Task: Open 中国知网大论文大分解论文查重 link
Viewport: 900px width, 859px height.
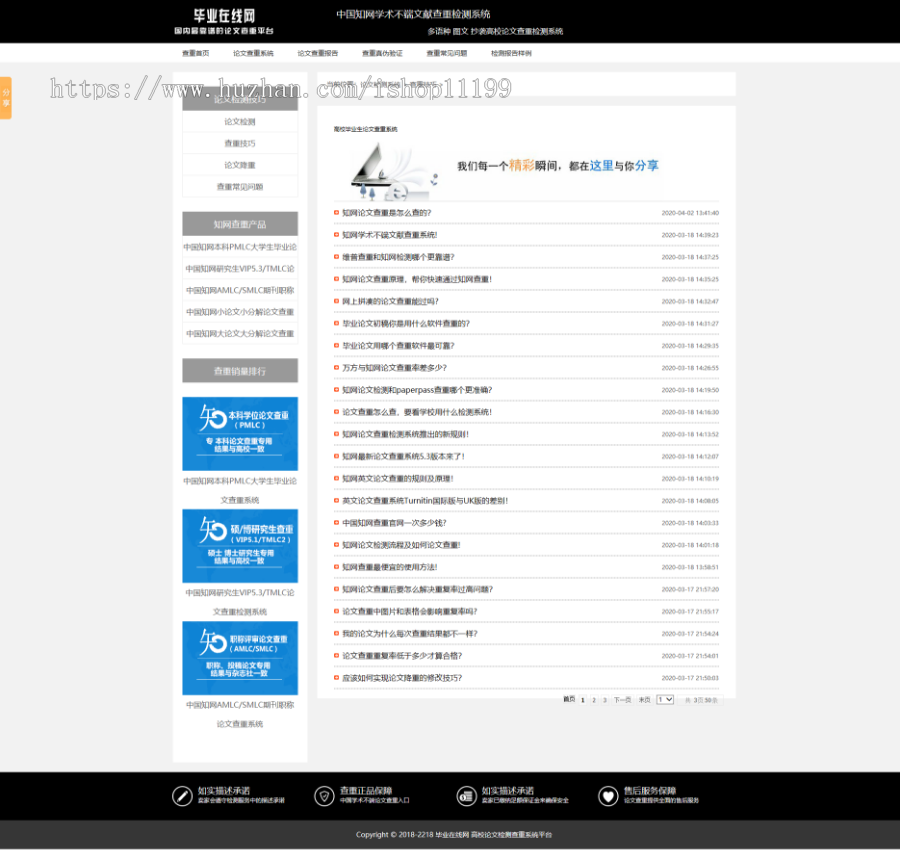Action: [x=240, y=333]
